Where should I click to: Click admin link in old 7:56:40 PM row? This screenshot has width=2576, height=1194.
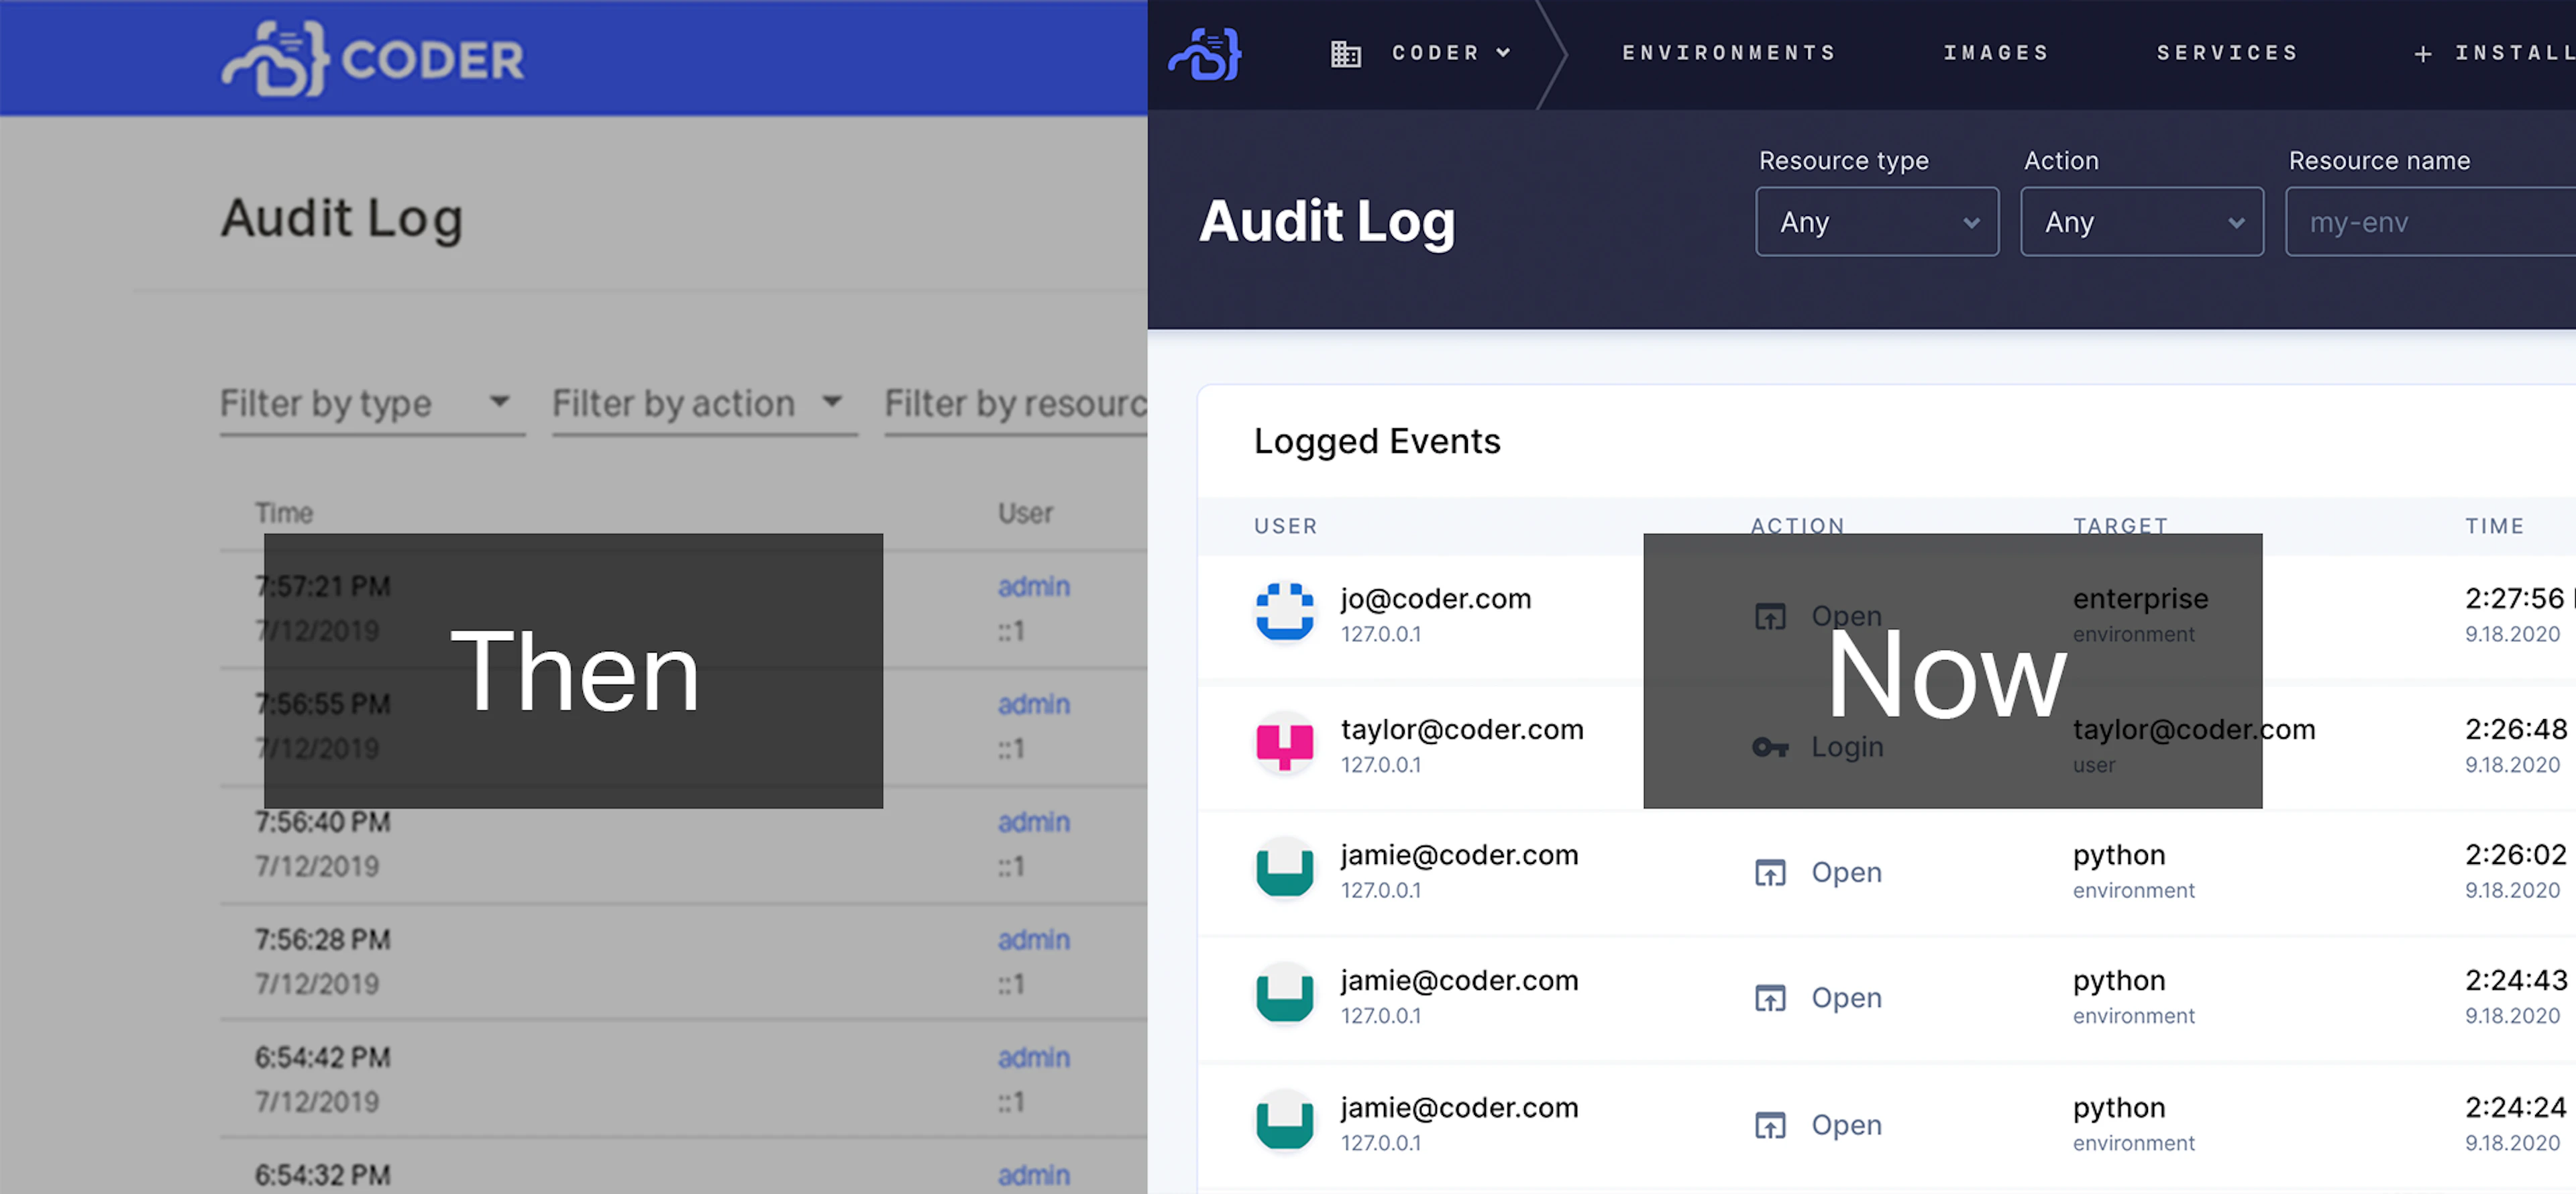point(1034,822)
